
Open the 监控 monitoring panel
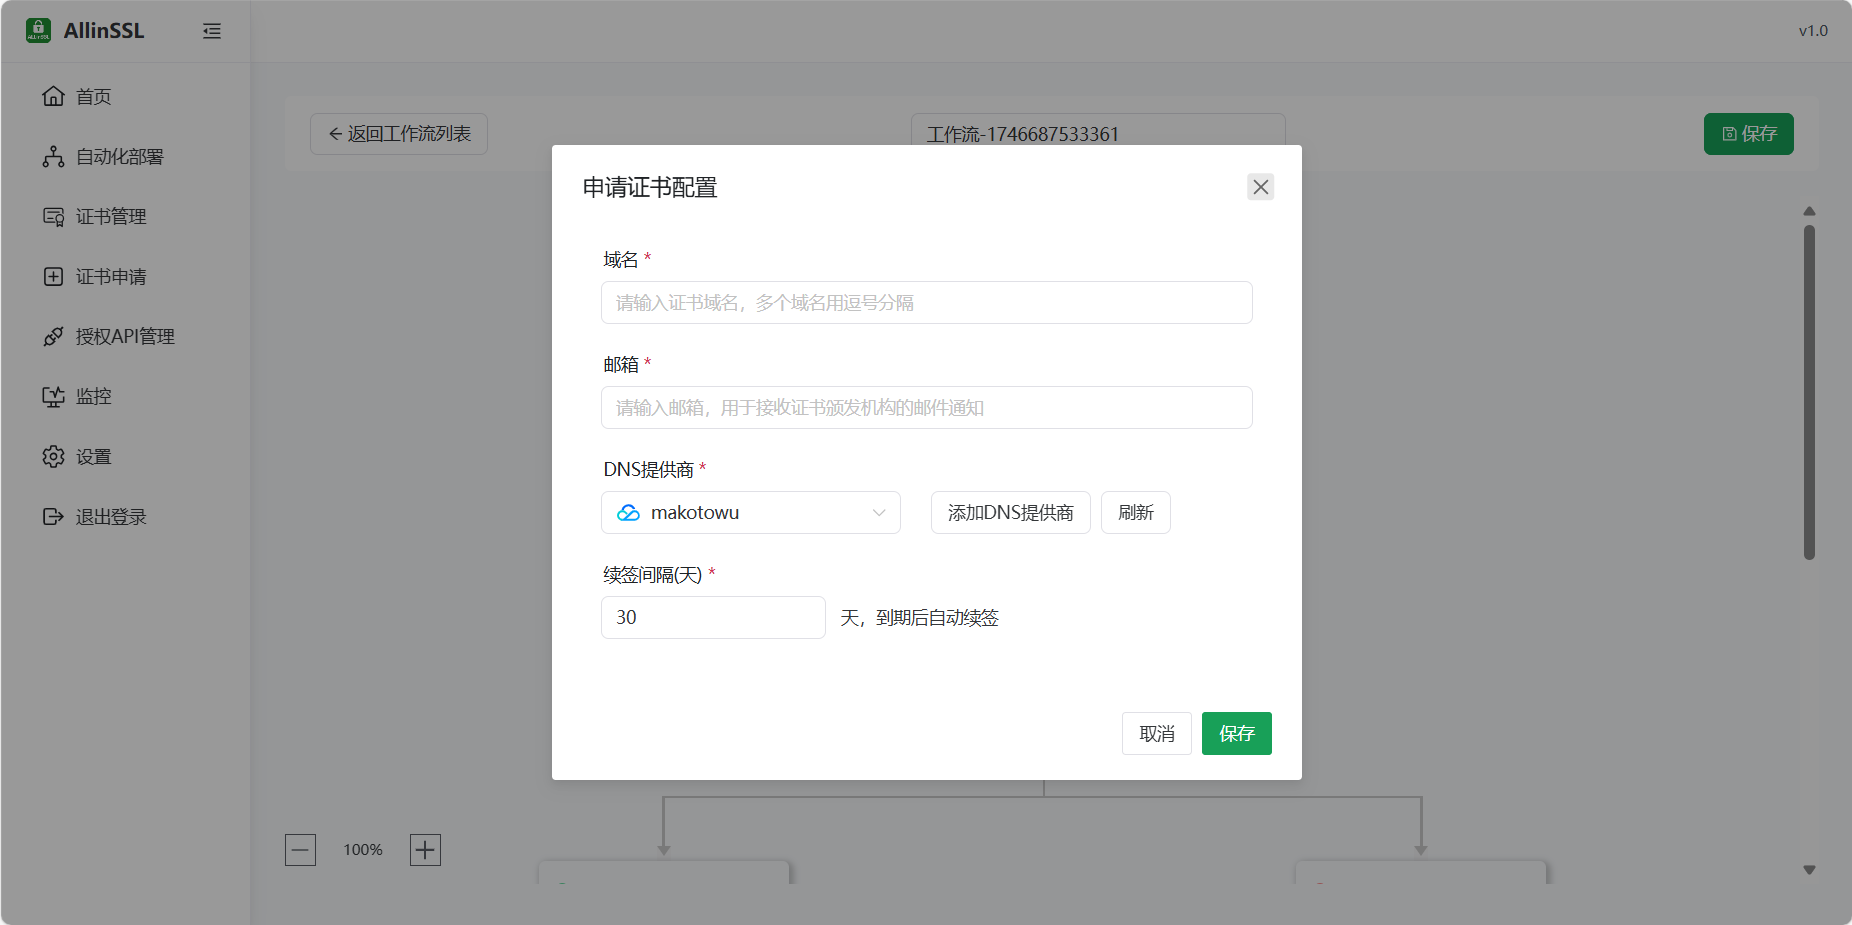pos(94,396)
